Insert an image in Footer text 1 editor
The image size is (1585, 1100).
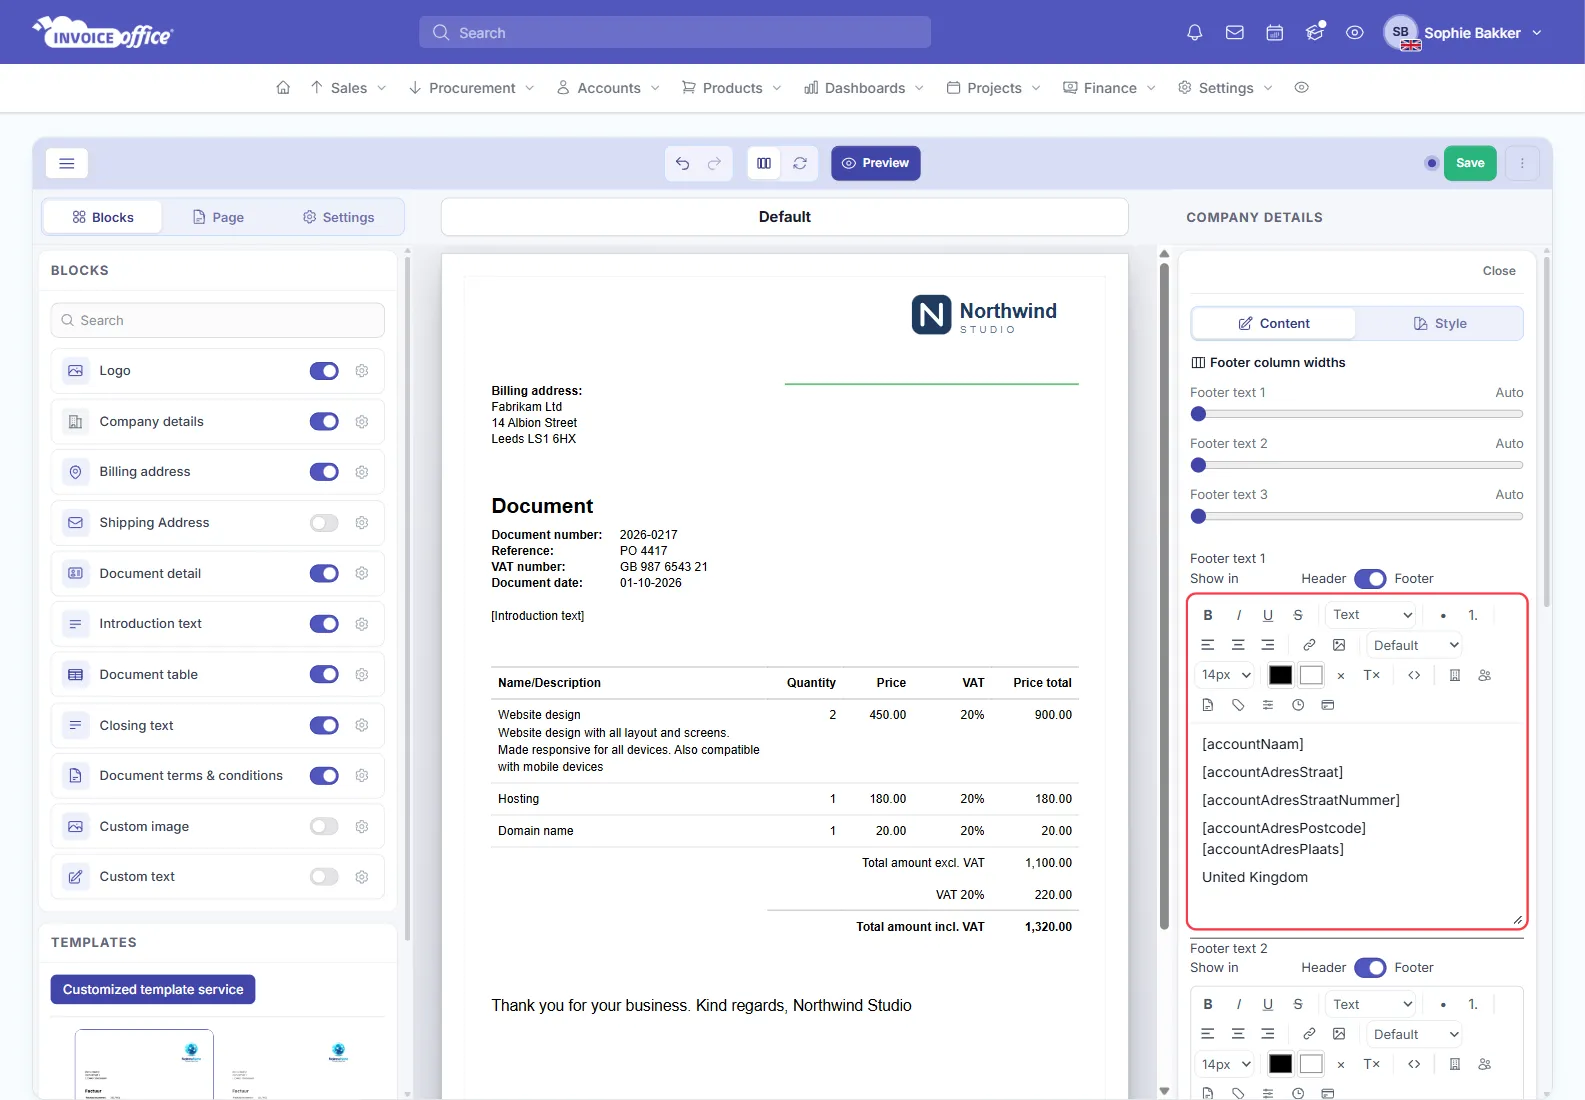pos(1339,645)
